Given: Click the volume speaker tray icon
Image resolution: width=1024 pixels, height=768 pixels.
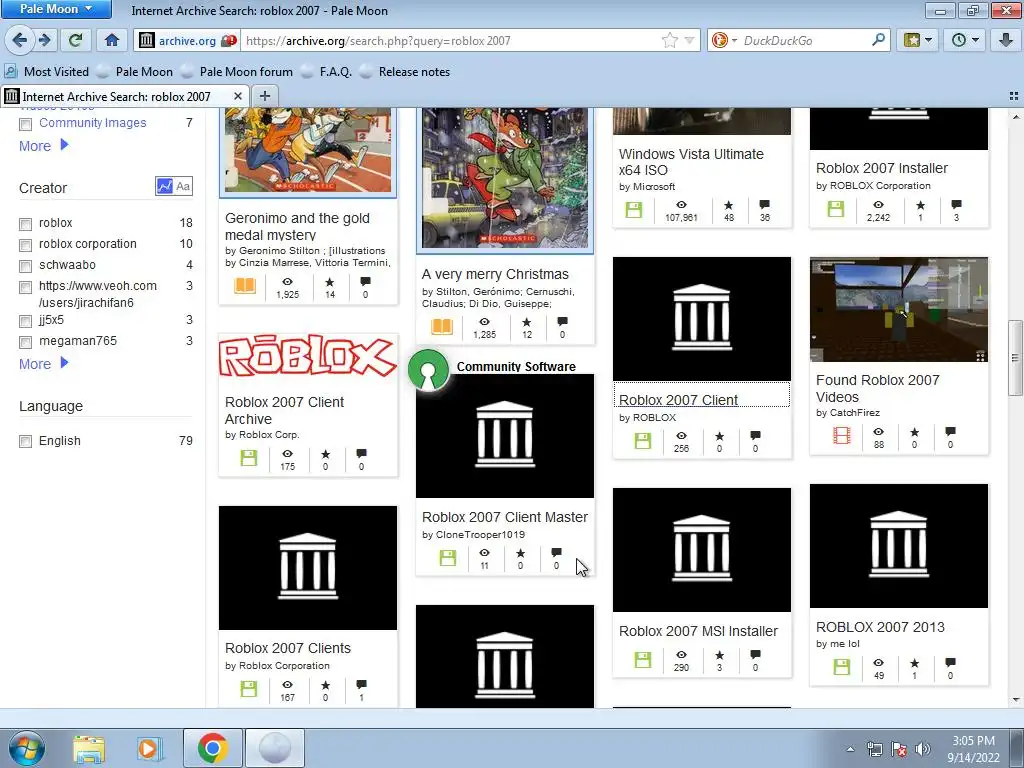Looking at the screenshot, I should point(922,749).
